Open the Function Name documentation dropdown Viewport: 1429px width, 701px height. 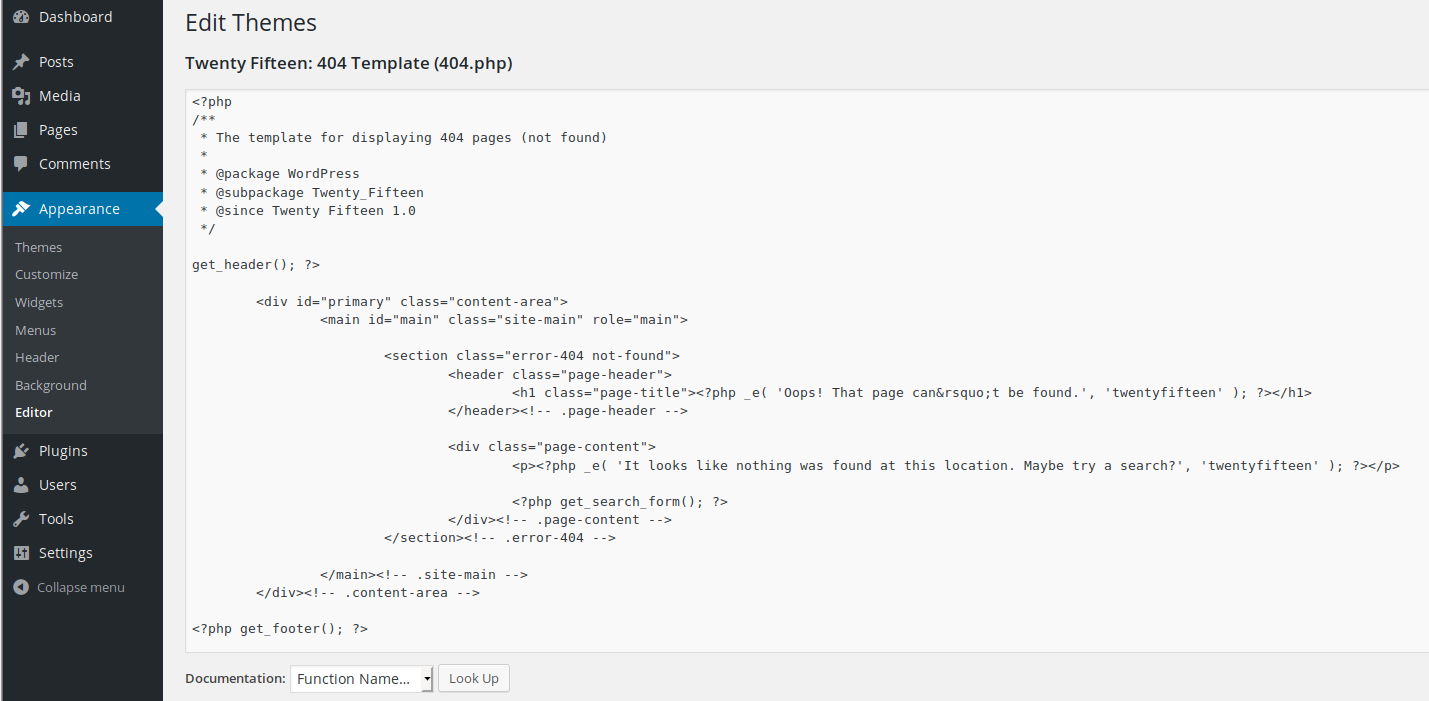tap(361, 679)
